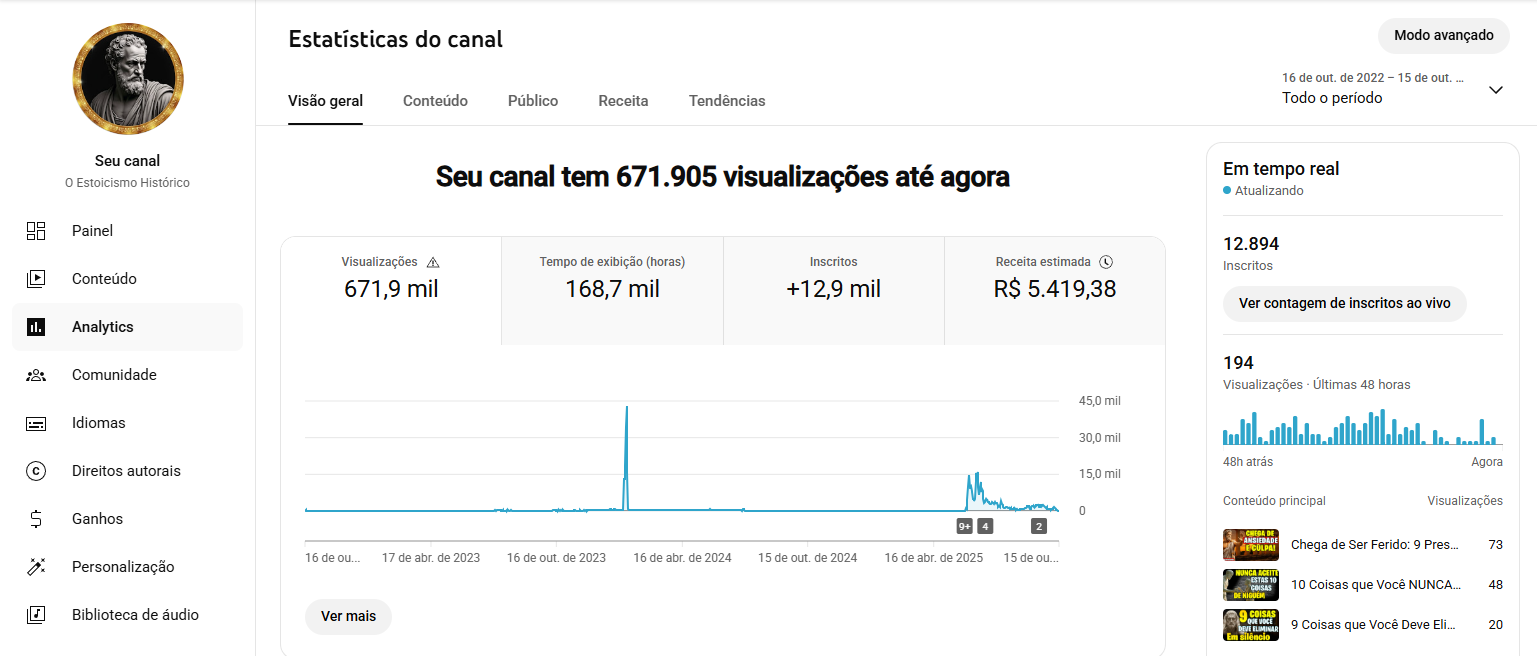The image size is (1537, 656).
Task: Click the clock icon beside Receita estimada
Action: pyautogui.click(x=1106, y=262)
